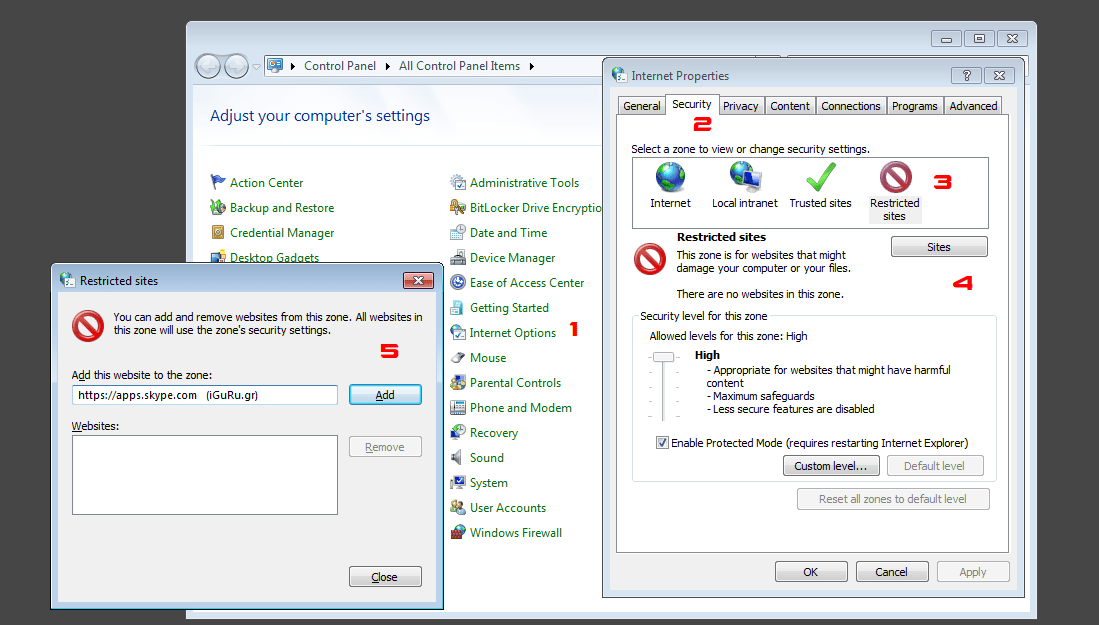
Task: Click the Windows Firewall icon
Action: tap(458, 533)
